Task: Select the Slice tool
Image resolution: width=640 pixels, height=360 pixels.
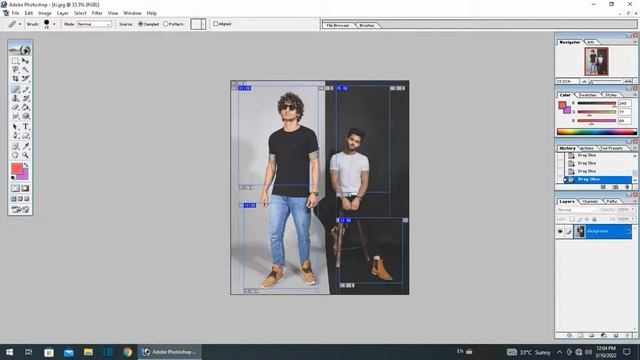Action: (25, 78)
